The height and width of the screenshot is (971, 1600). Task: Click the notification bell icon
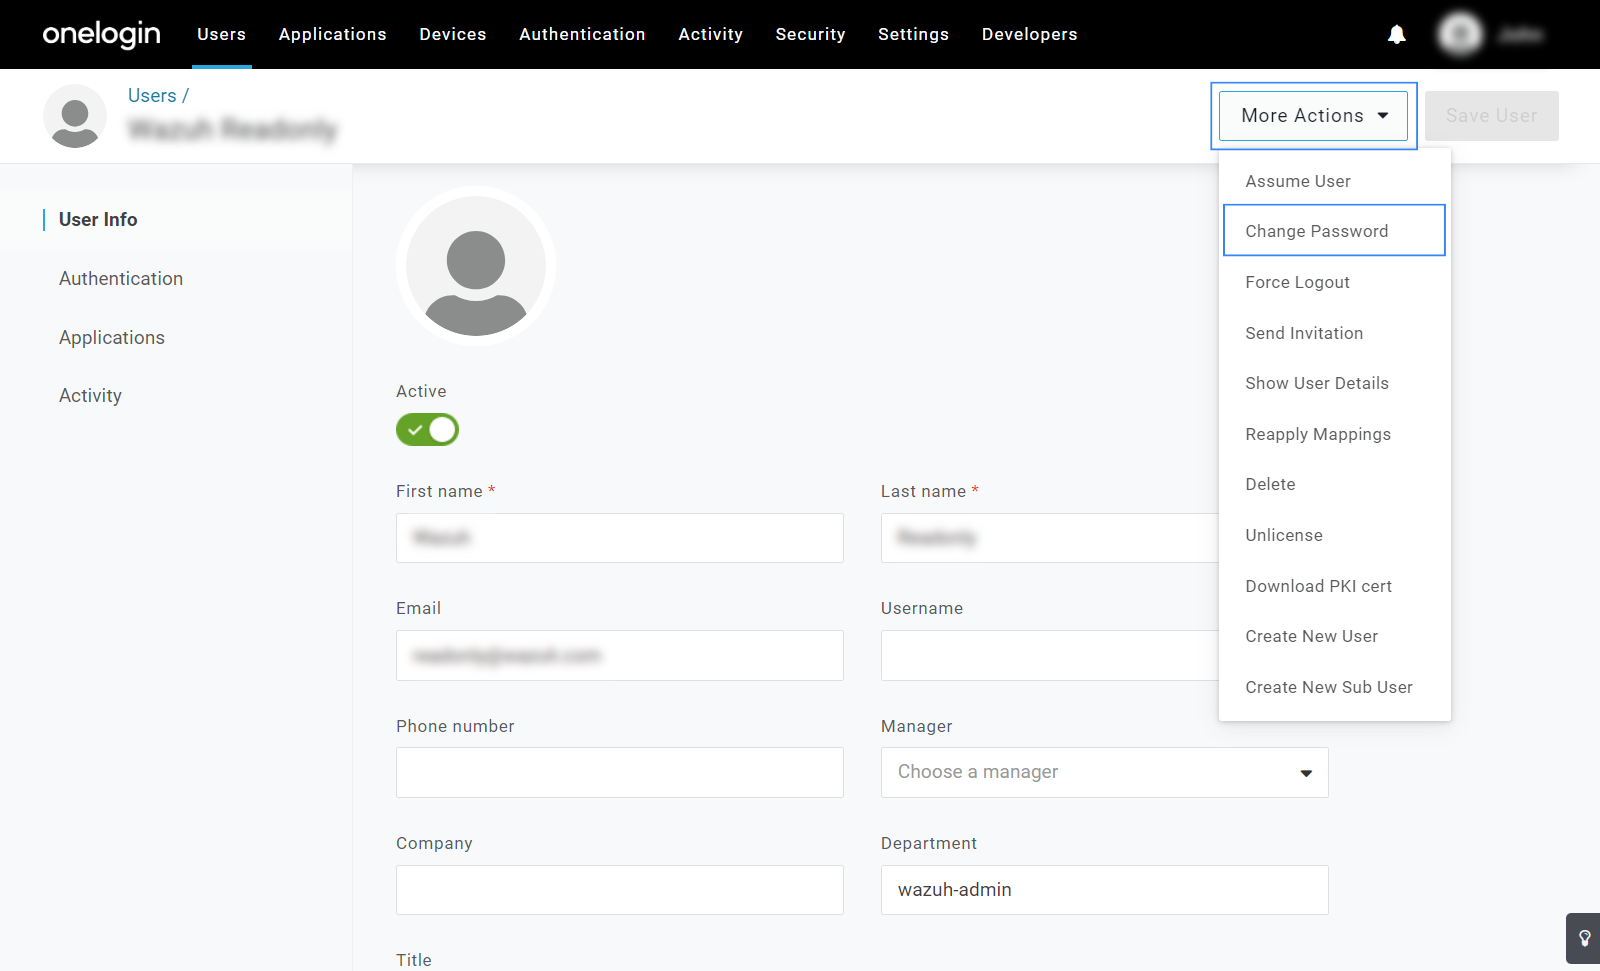pos(1396,35)
